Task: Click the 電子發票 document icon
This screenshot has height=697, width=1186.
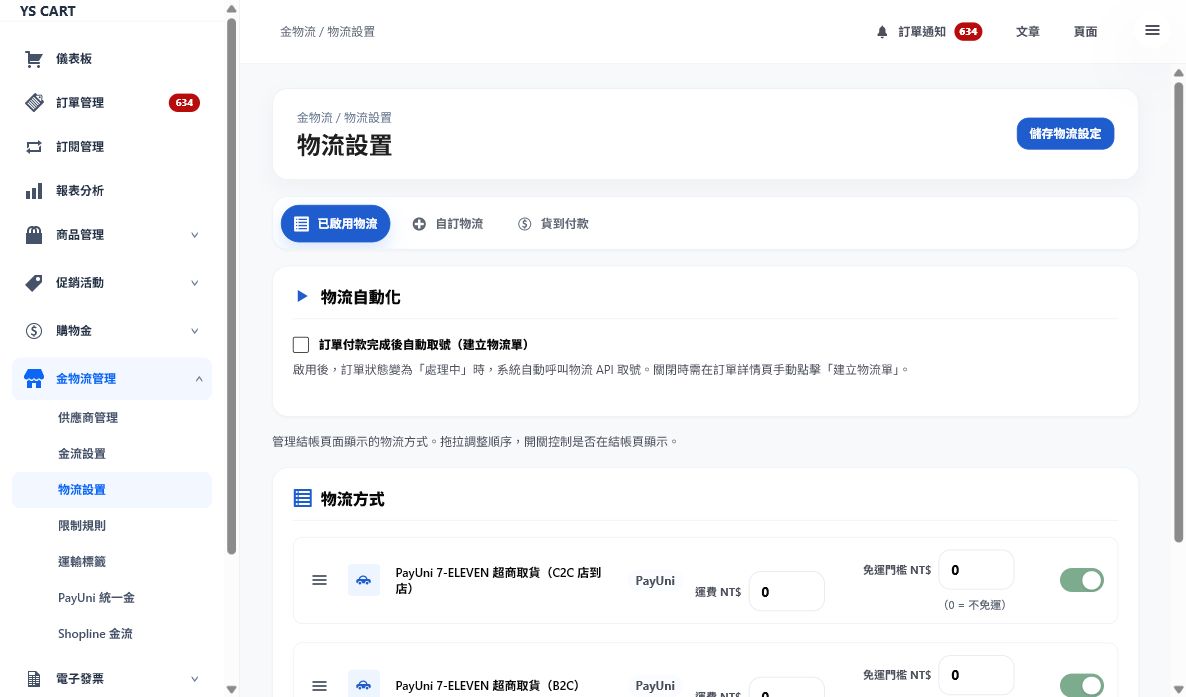Action: point(34,679)
